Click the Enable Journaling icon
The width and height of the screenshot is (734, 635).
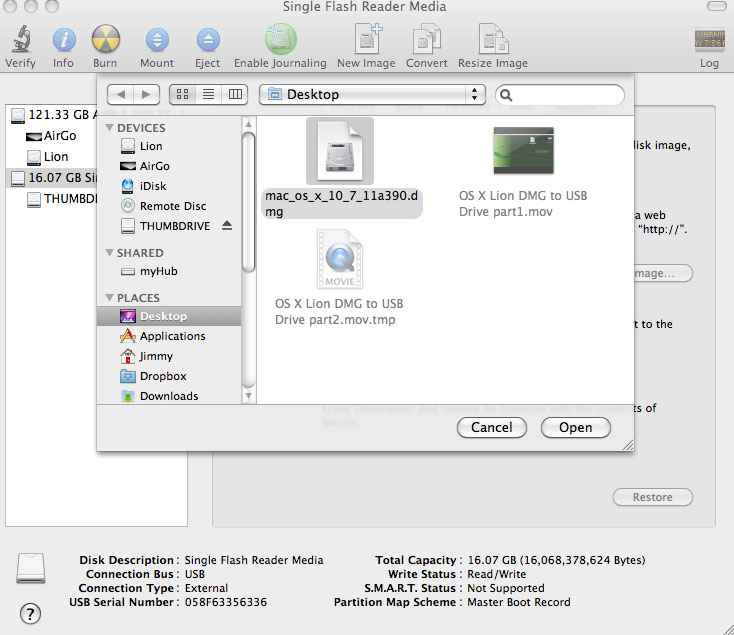tap(280, 39)
